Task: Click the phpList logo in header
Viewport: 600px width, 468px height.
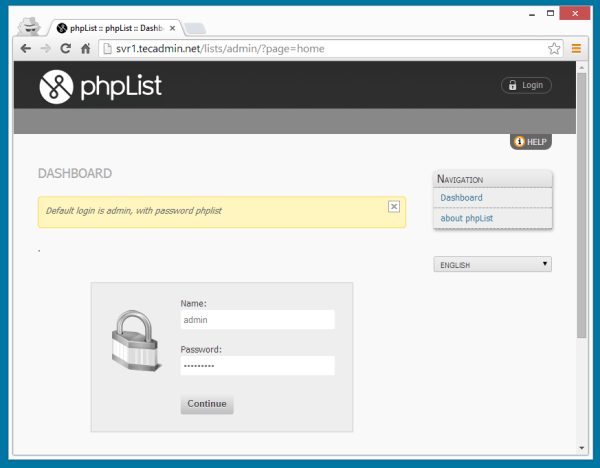Action: coord(100,86)
